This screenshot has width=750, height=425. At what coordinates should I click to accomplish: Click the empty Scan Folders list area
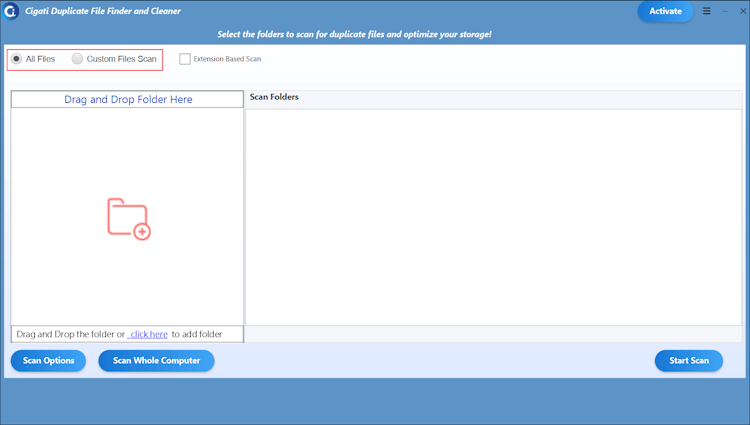(493, 218)
